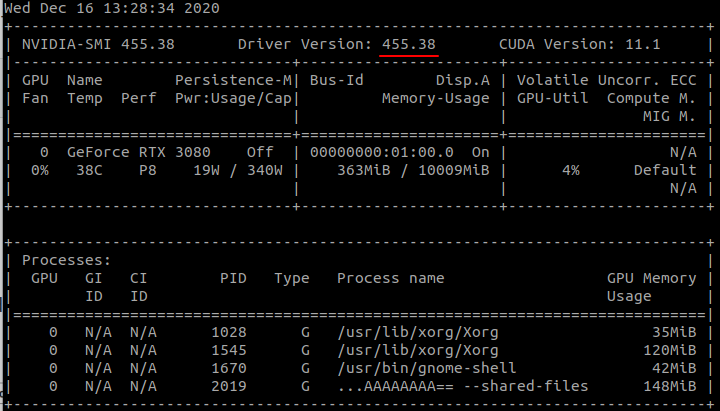Click the 'Persistence-M' column header
Image resolution: width=720 pixels, height=411 pixels.
tap(233, 80)
